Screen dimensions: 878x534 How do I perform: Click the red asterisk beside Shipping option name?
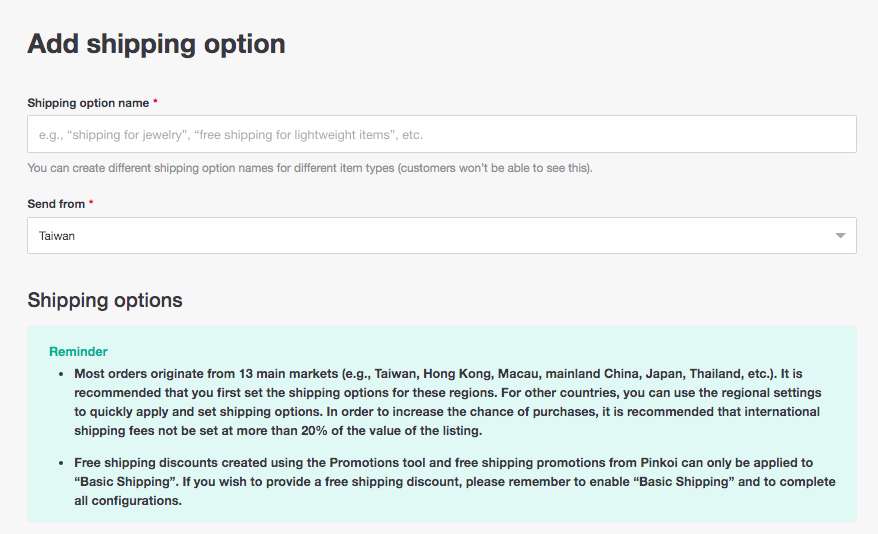tap(155, 103)
